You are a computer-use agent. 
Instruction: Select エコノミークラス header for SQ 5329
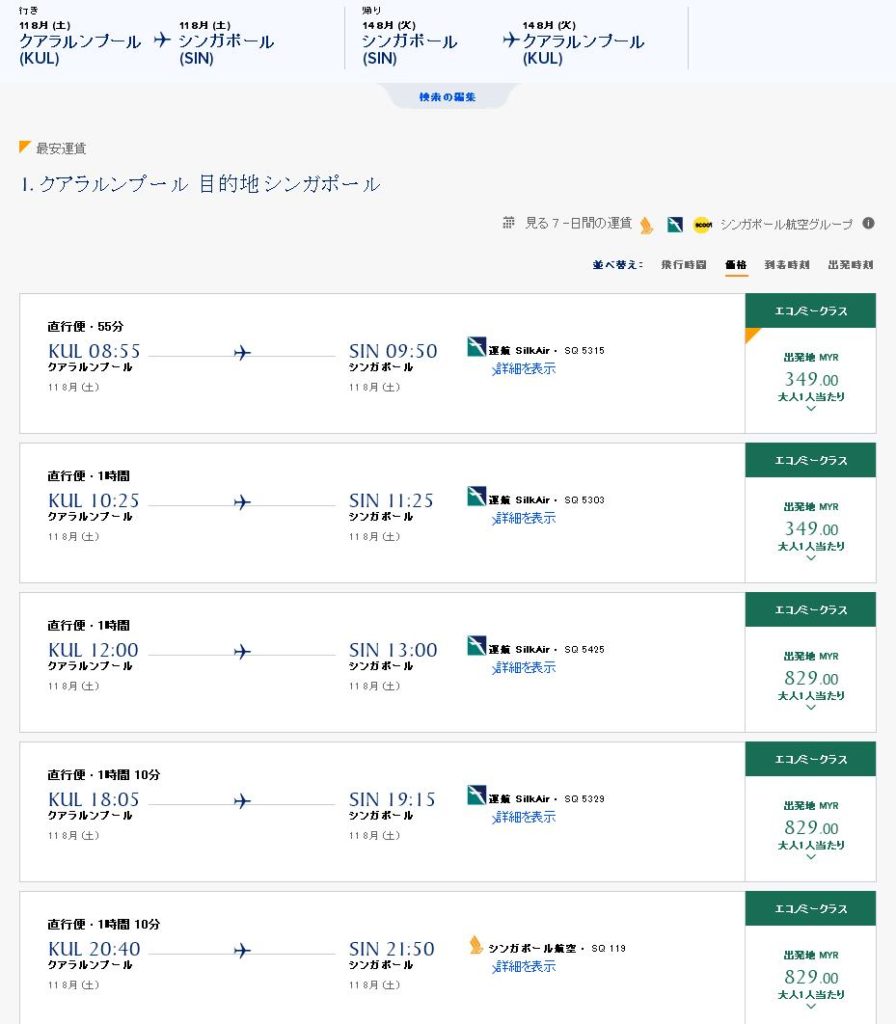point(810,760)
